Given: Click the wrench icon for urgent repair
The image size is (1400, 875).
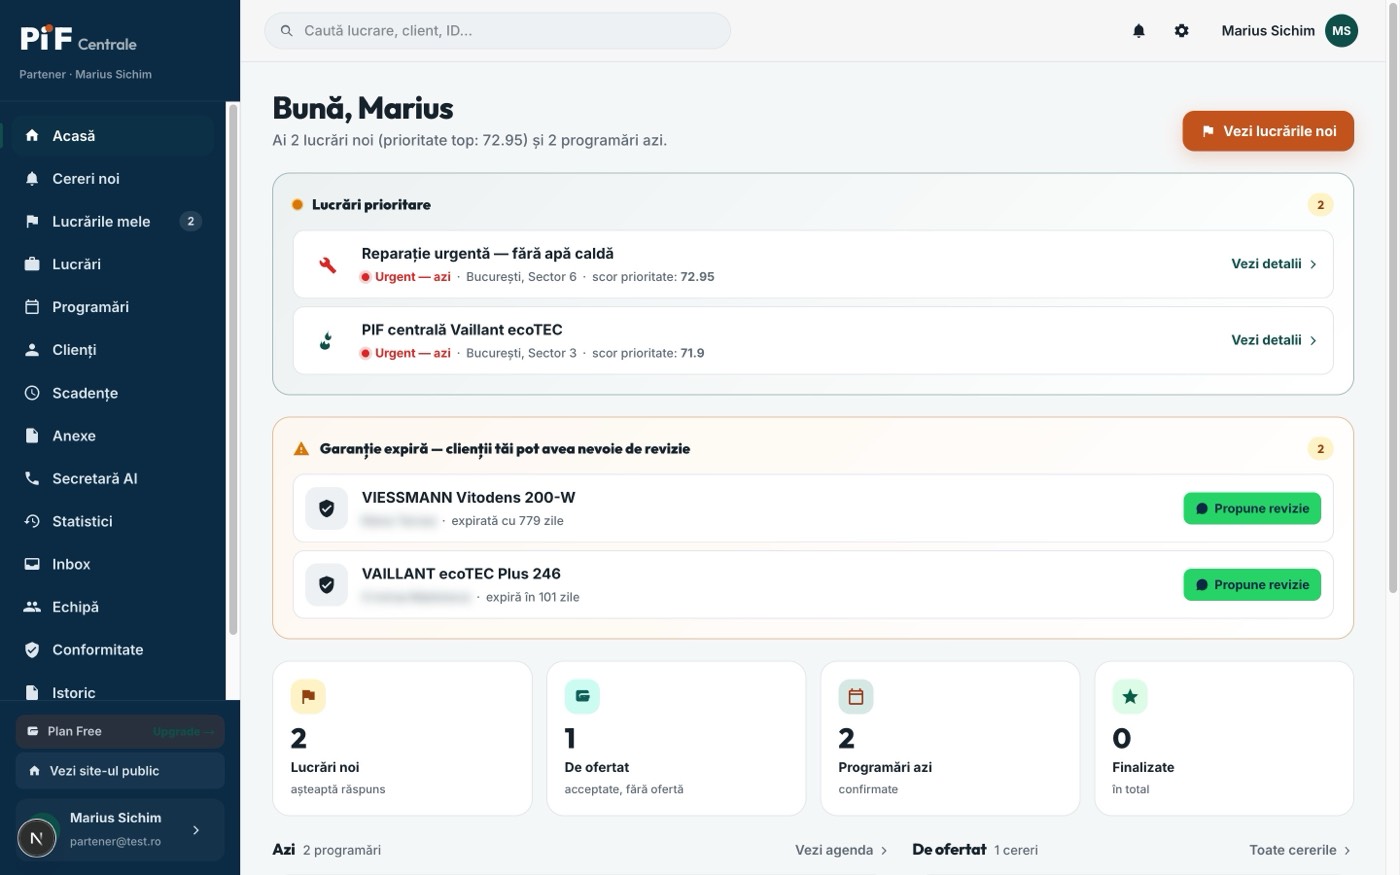Looking at the screenshot, I should [327, 265].
